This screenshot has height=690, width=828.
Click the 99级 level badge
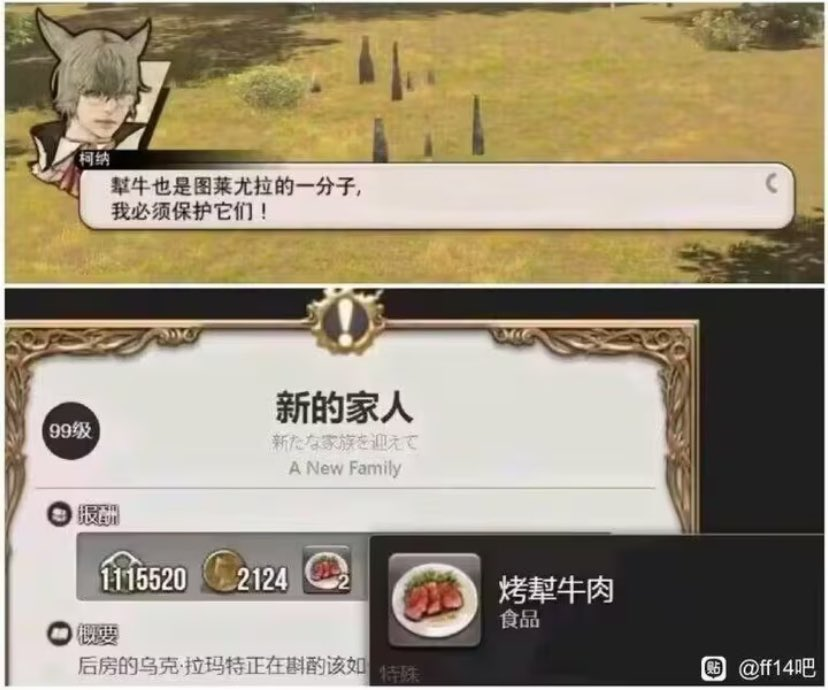click(x=71, y=431)
